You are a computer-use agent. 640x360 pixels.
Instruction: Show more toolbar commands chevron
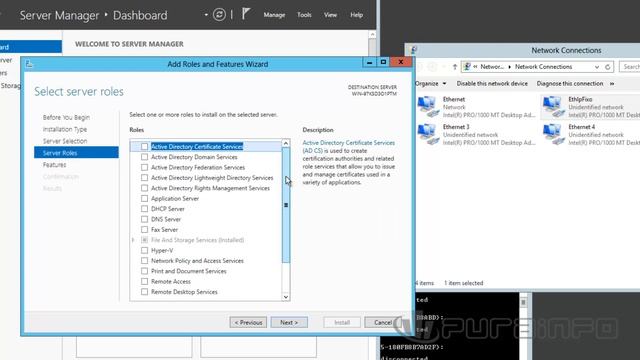612,83
